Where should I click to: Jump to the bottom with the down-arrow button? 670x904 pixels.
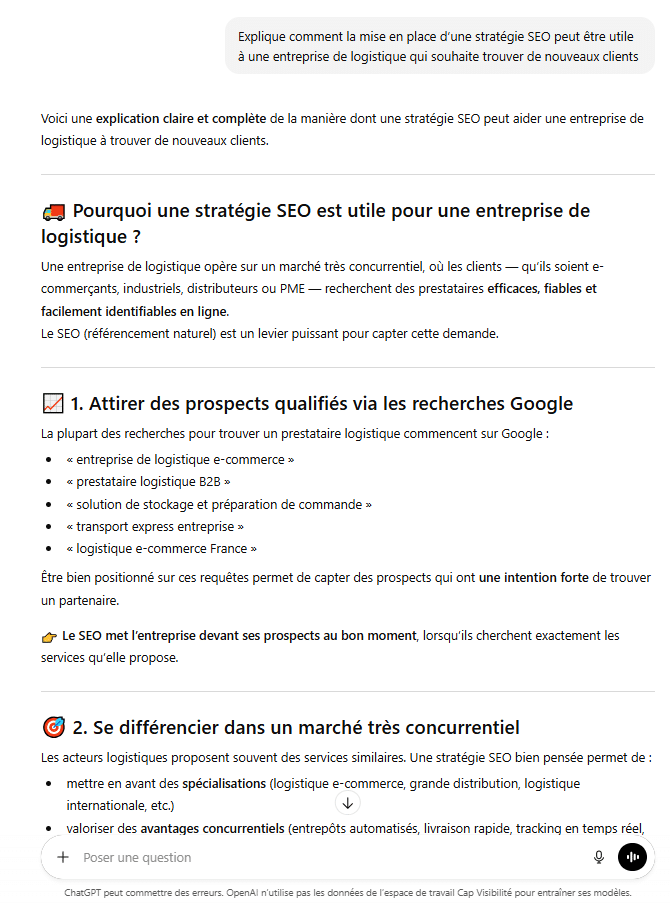point(348,803)
